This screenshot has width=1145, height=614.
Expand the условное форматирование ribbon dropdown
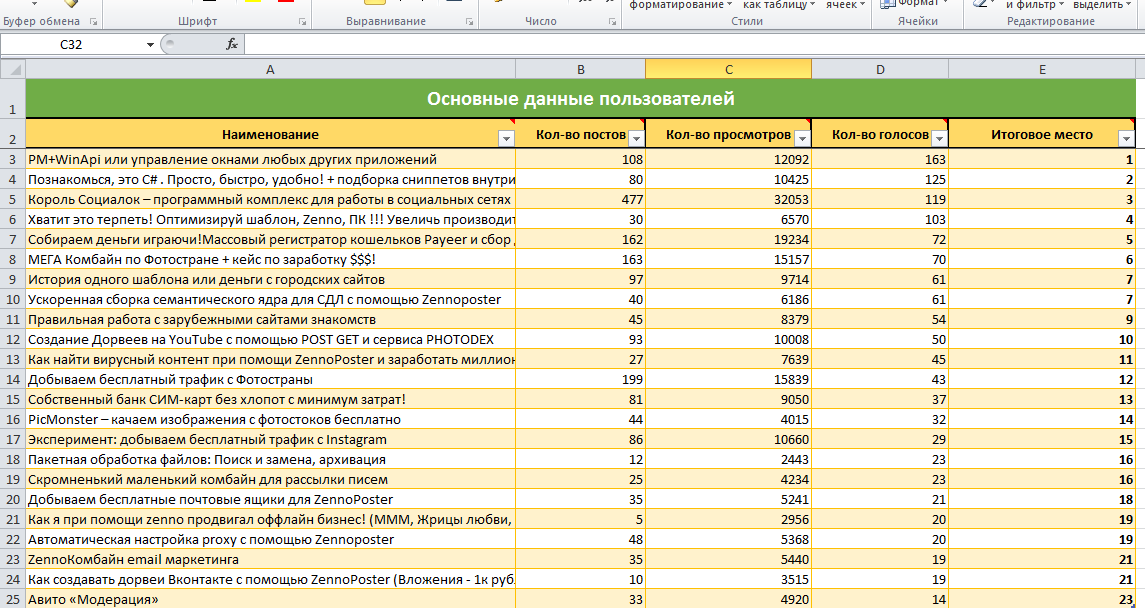click(x=680, y=5)
